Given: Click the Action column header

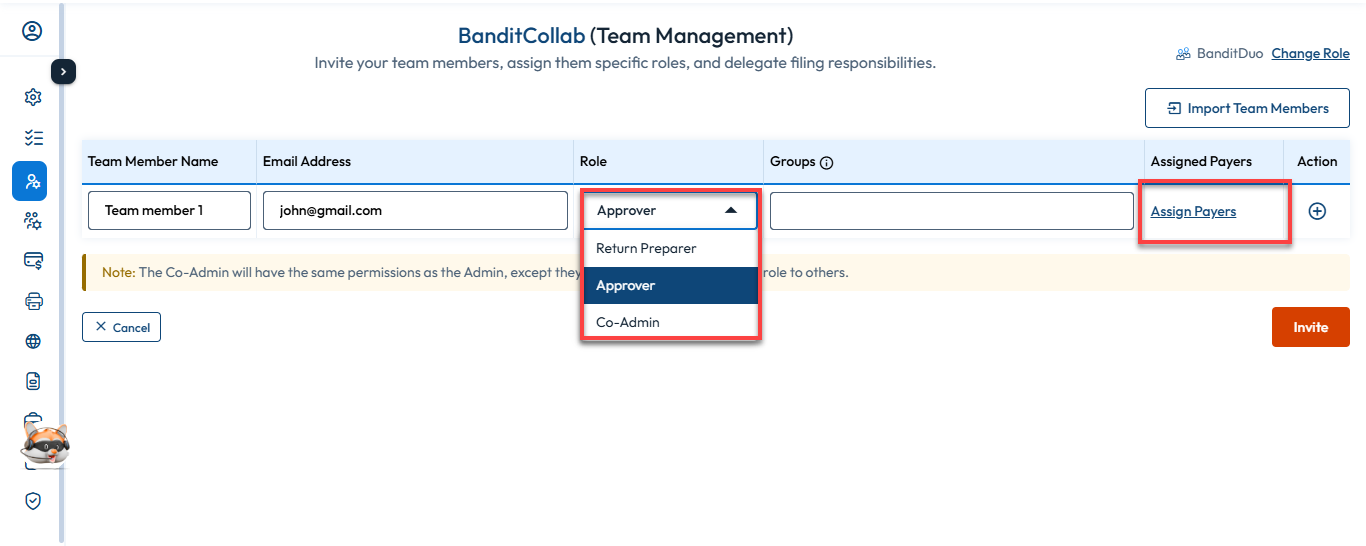Looking at the screenshot, I should click(x=1317, y=161).
